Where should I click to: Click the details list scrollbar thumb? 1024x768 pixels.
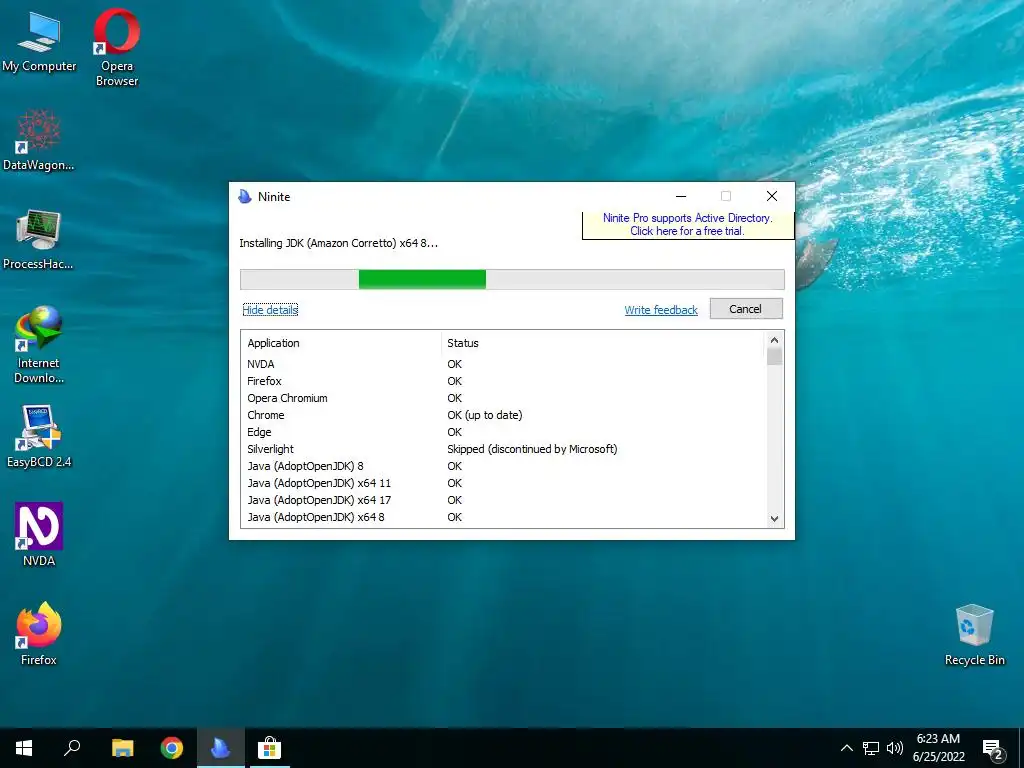click(775, 357)
